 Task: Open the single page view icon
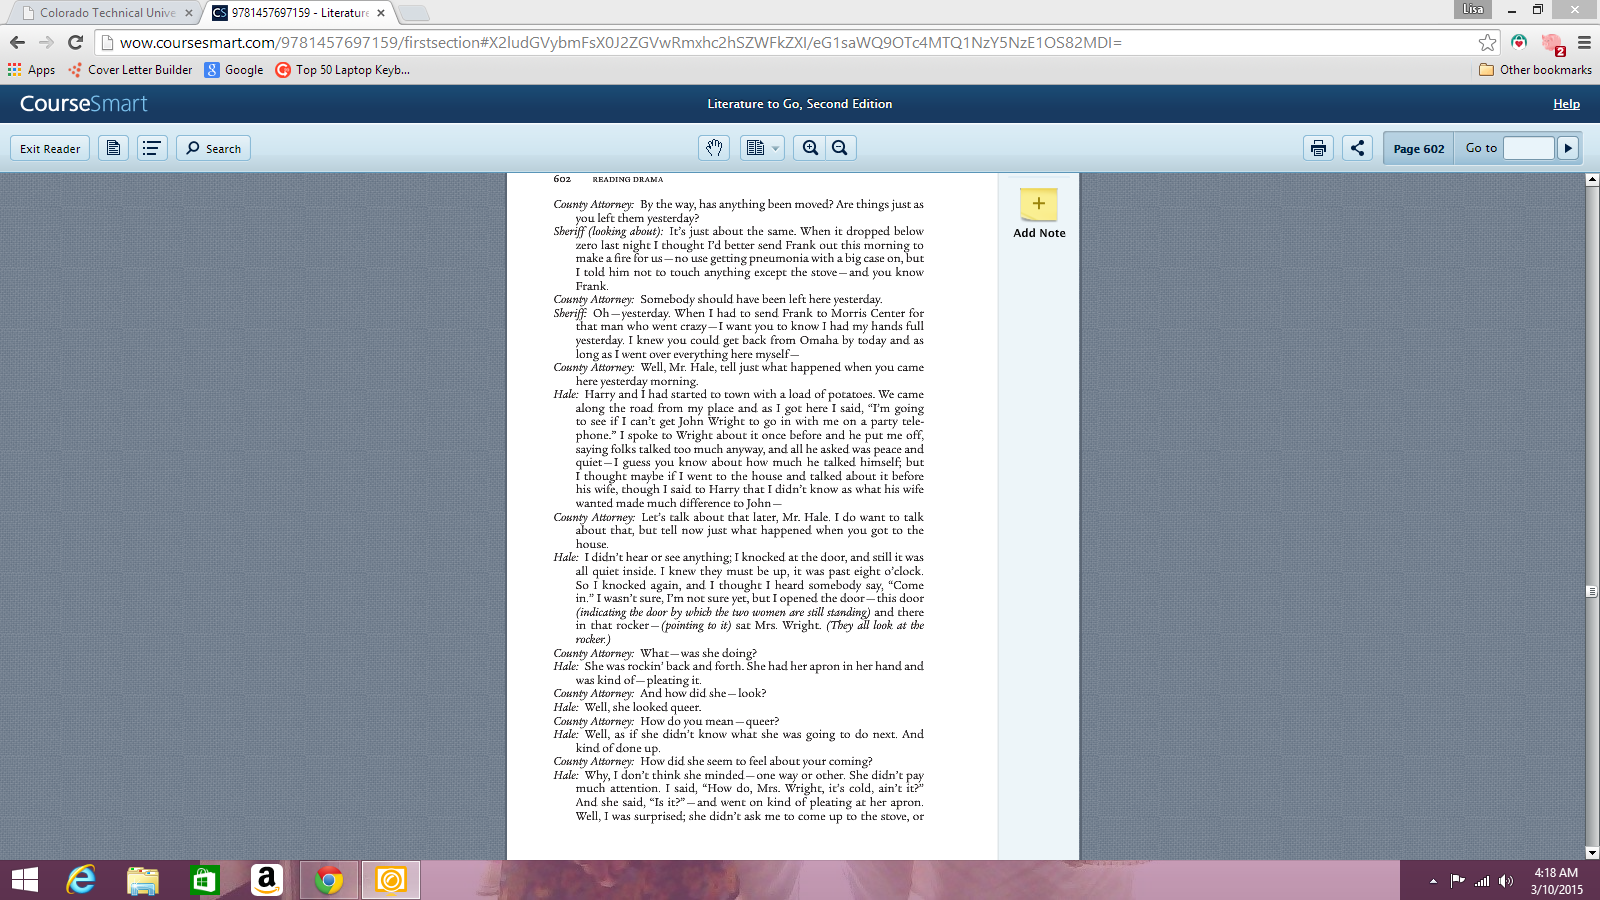pos(113,148)
